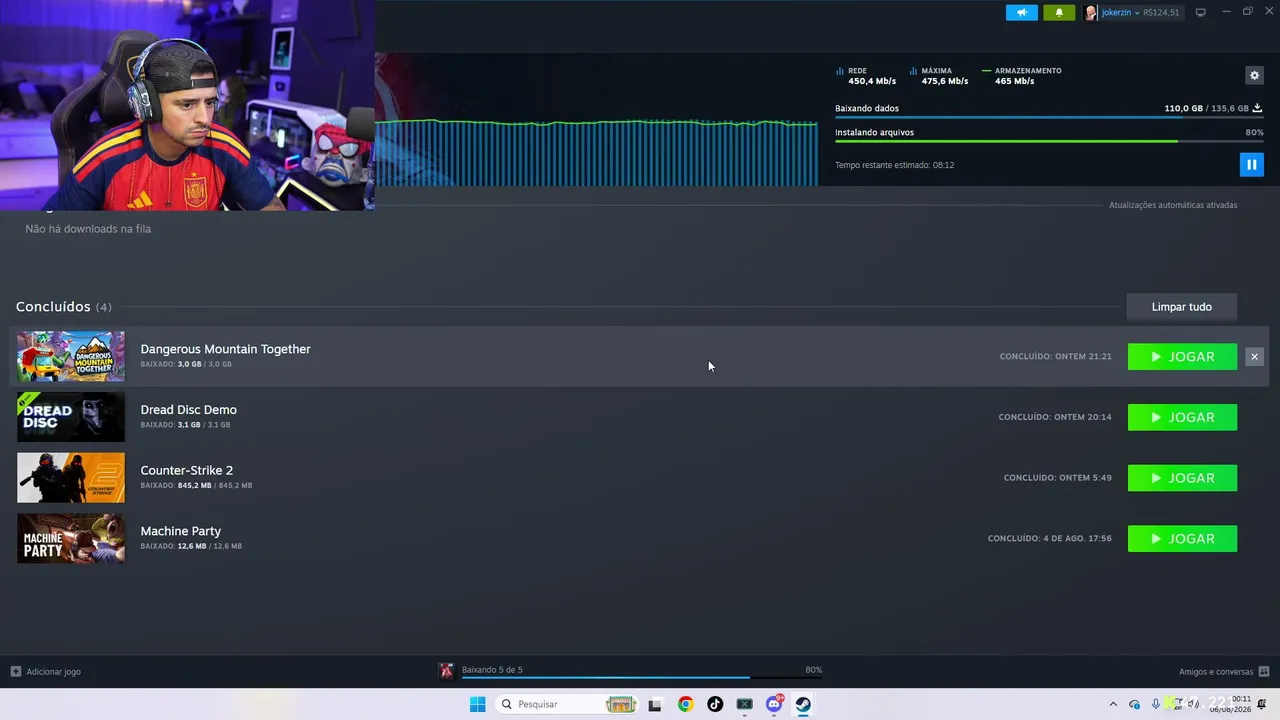The width and height of the screenshot is (1280, 720).
Task: Open download settings gear icon
Action: coord(1254,75)
